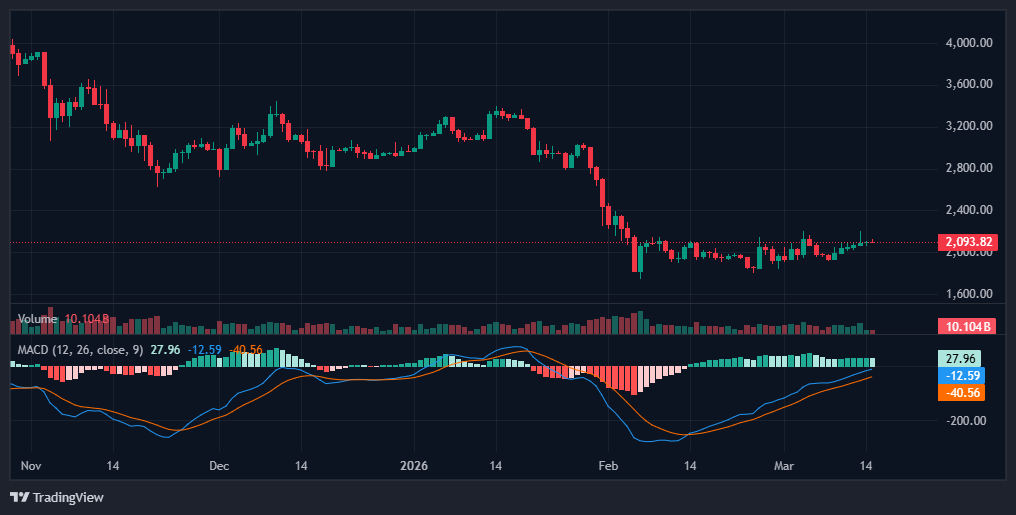Click the red 10.104B value in Volume legend
1016x515 pixels.
[87, 319]
